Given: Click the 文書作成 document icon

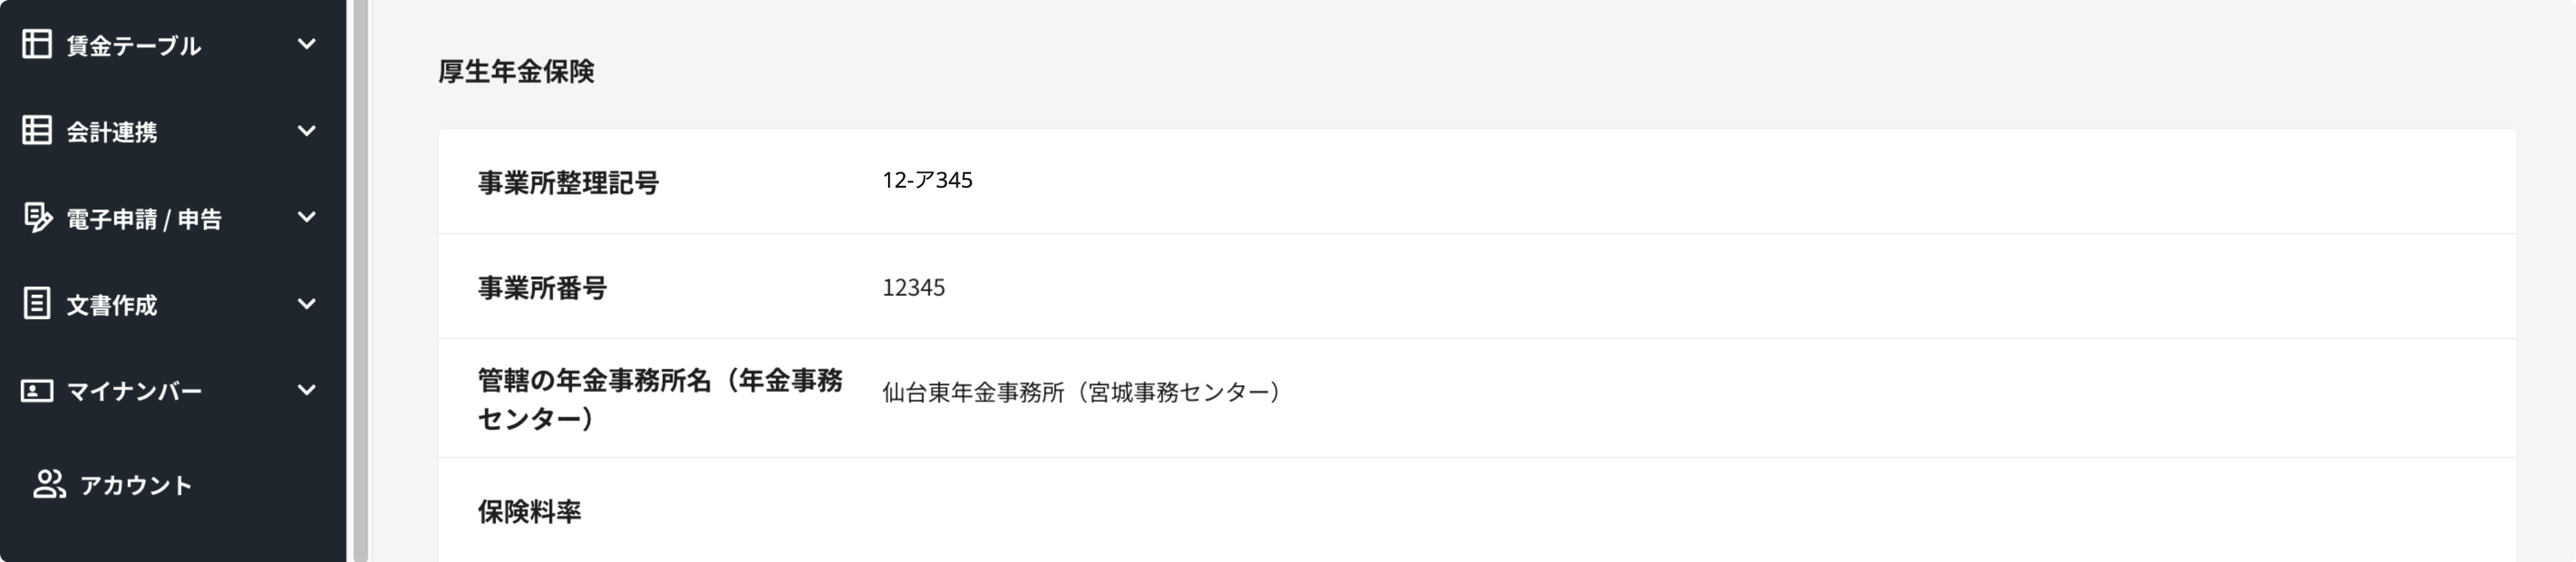Looking at the screenshot, I should [x=37, y=304].
